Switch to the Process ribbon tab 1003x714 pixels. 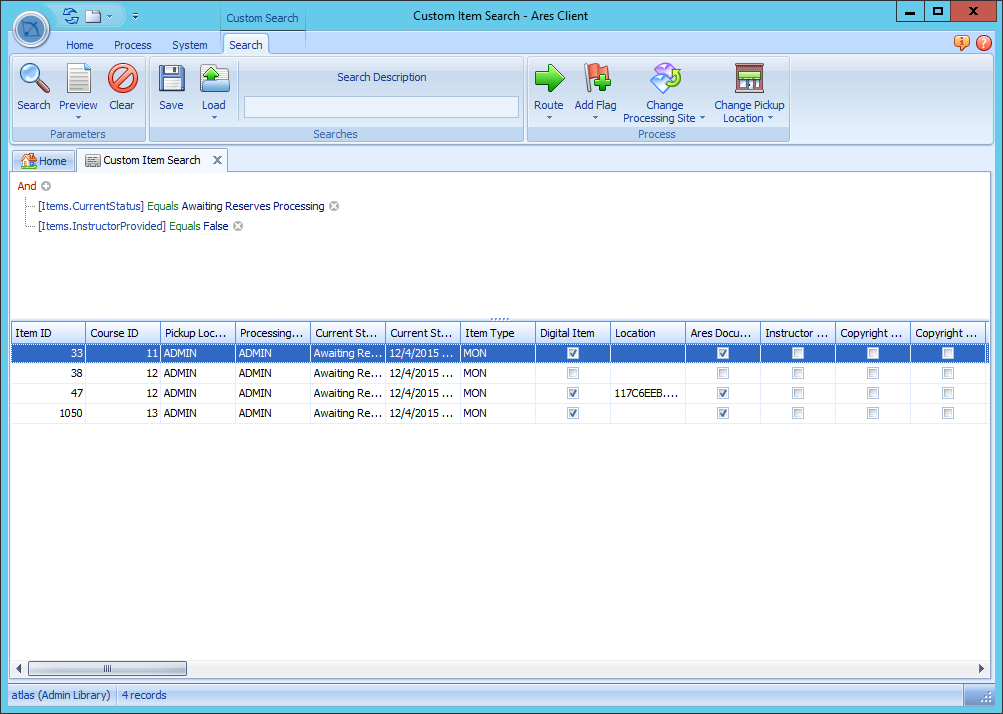coord(132,44)
